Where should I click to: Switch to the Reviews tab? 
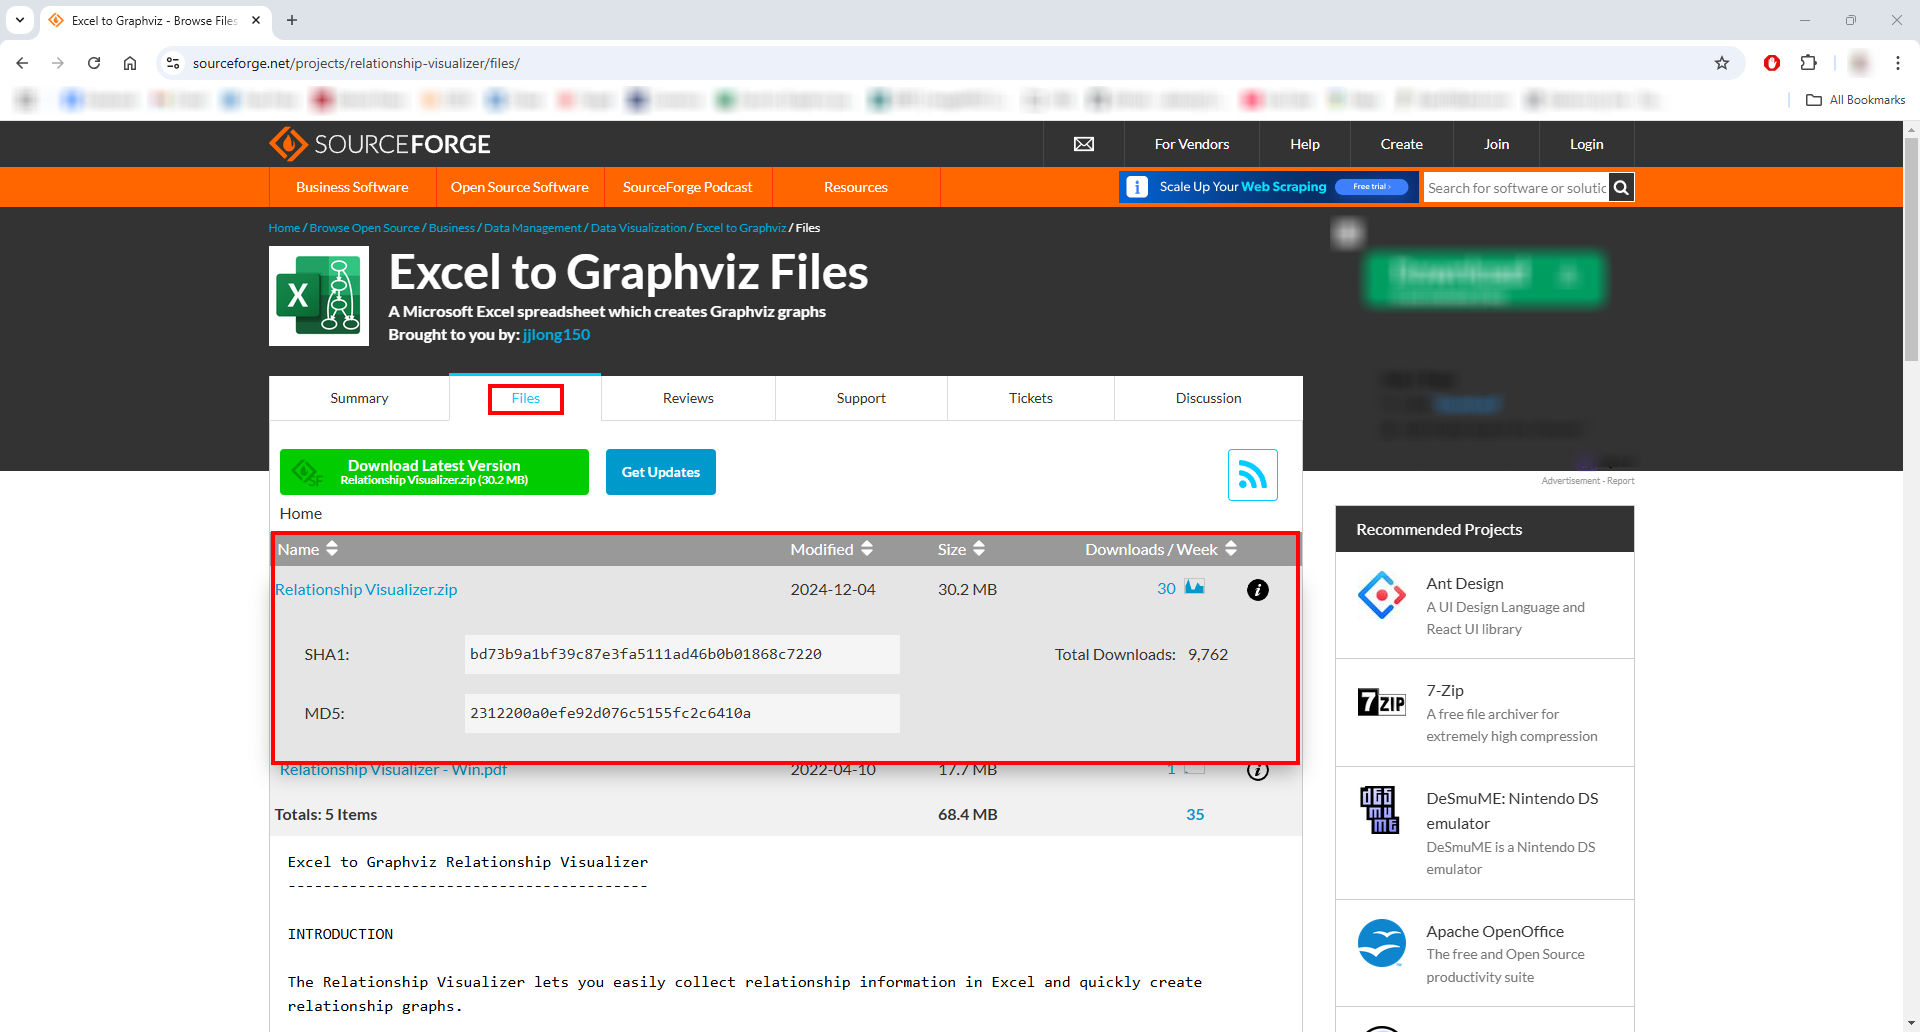(688, 398)
